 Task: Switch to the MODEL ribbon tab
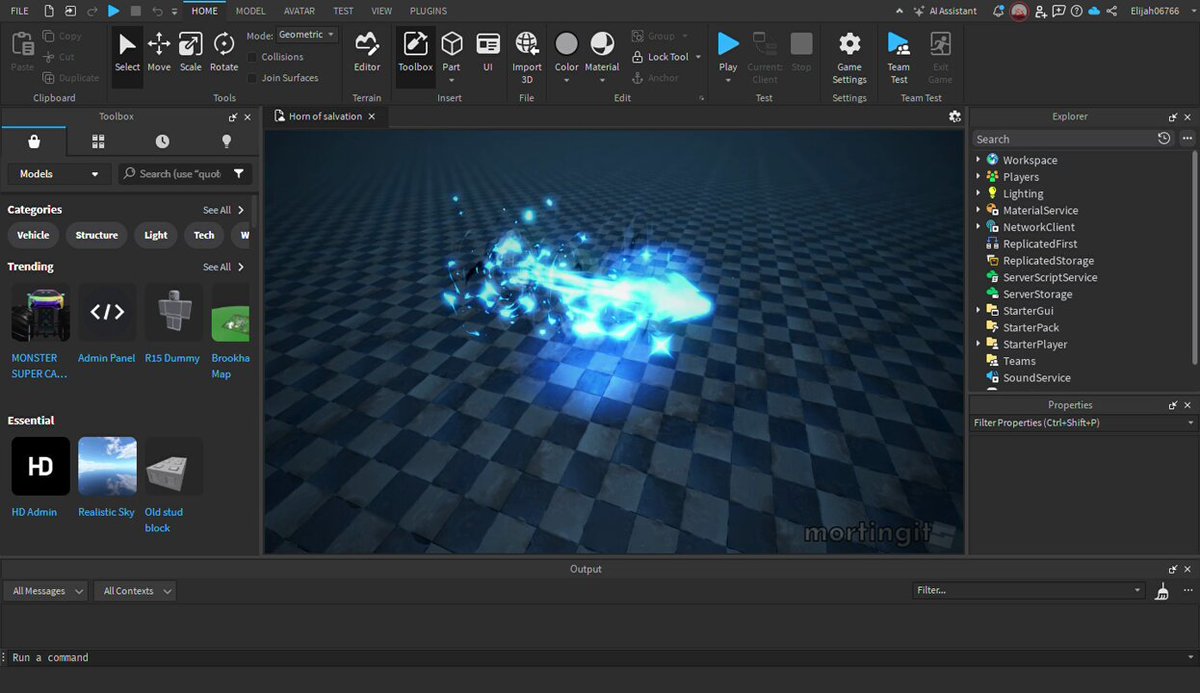250,11
